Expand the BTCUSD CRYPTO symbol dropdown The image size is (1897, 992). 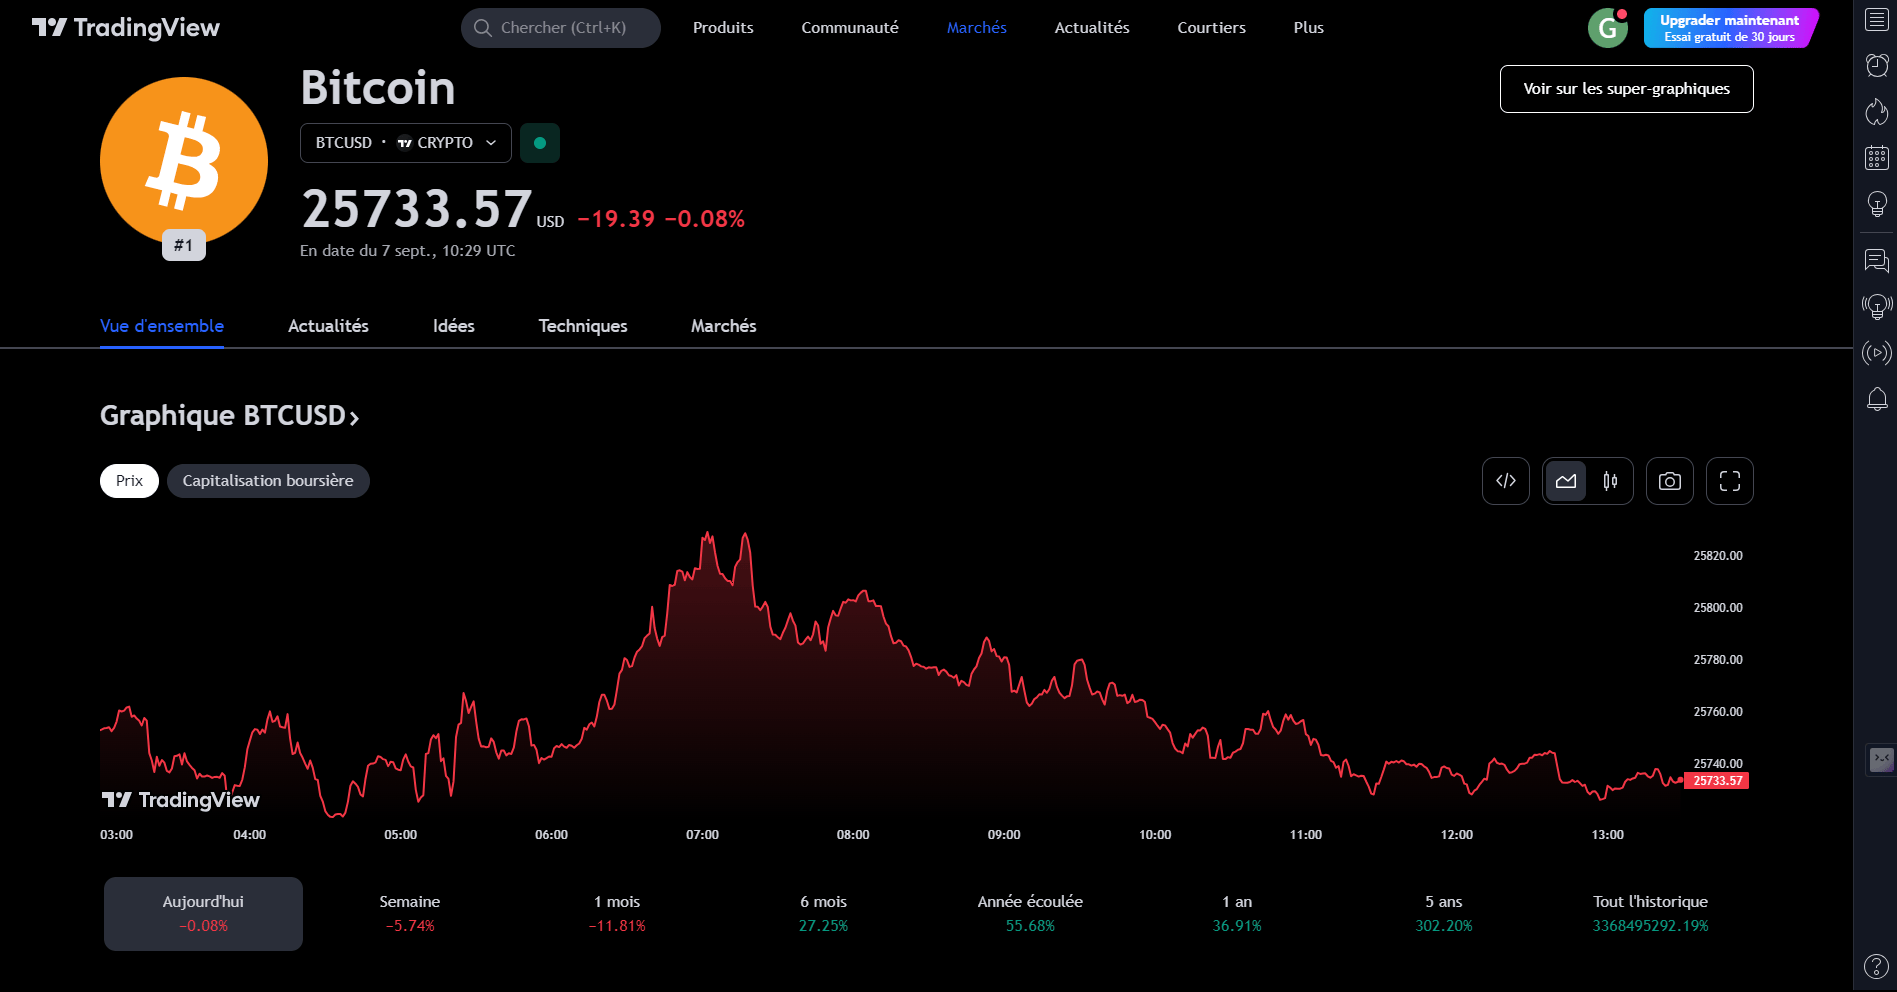click(x=405, y=143)
